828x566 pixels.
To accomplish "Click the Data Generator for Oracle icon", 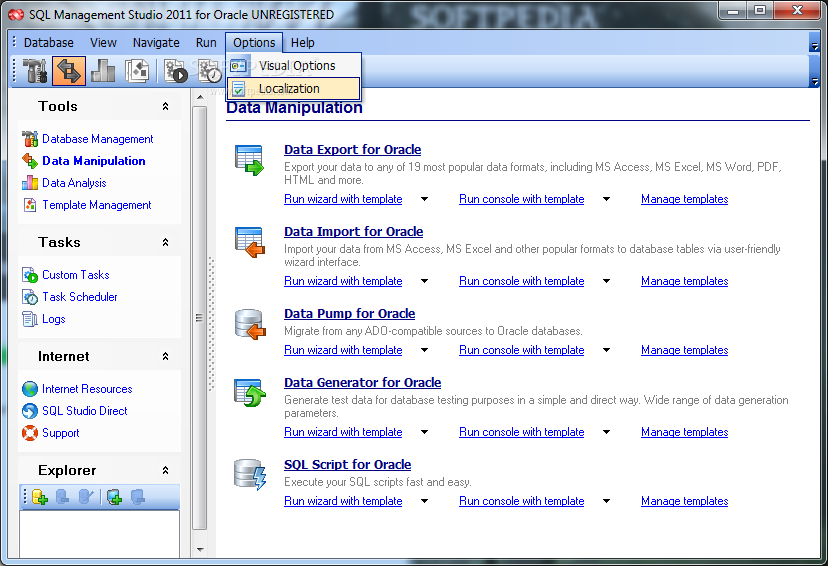I will coord(249,393).
